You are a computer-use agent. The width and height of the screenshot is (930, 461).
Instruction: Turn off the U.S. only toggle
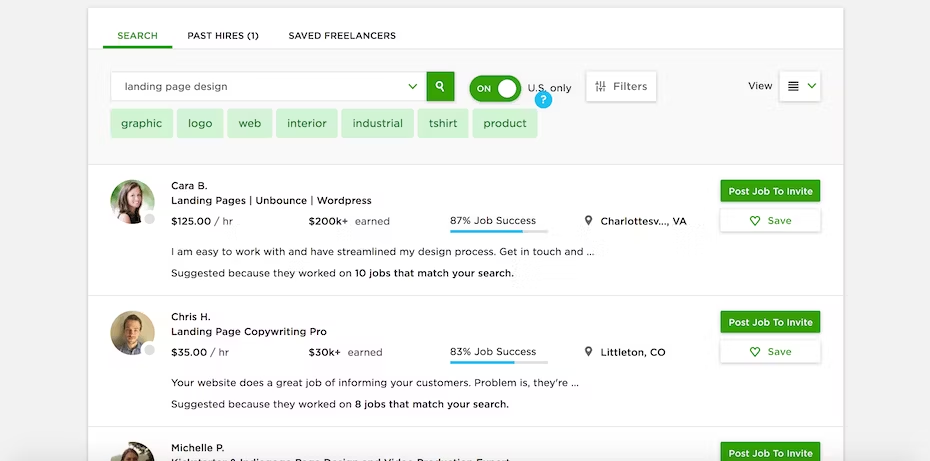point(495,88)
